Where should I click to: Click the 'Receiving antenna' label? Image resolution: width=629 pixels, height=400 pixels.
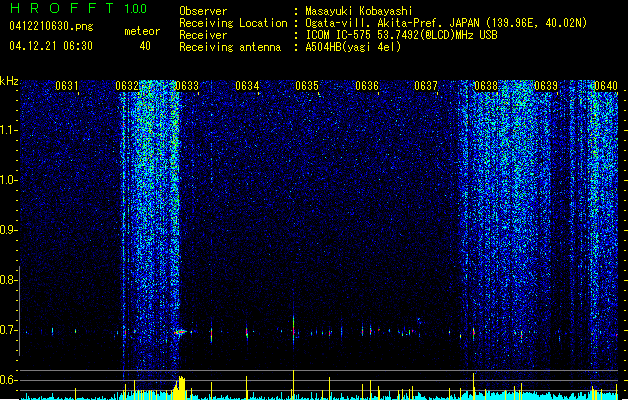pyautogui.click(x=230, y=47)
